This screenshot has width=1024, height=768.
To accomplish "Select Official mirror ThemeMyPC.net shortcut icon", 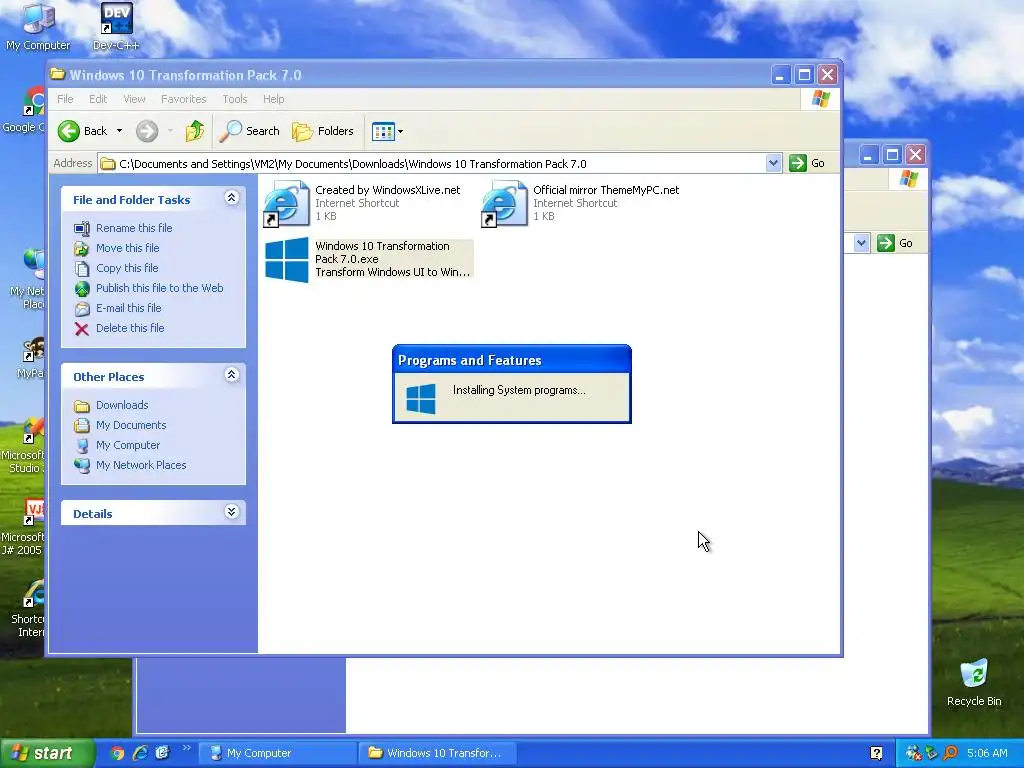I will click(504, 204).
